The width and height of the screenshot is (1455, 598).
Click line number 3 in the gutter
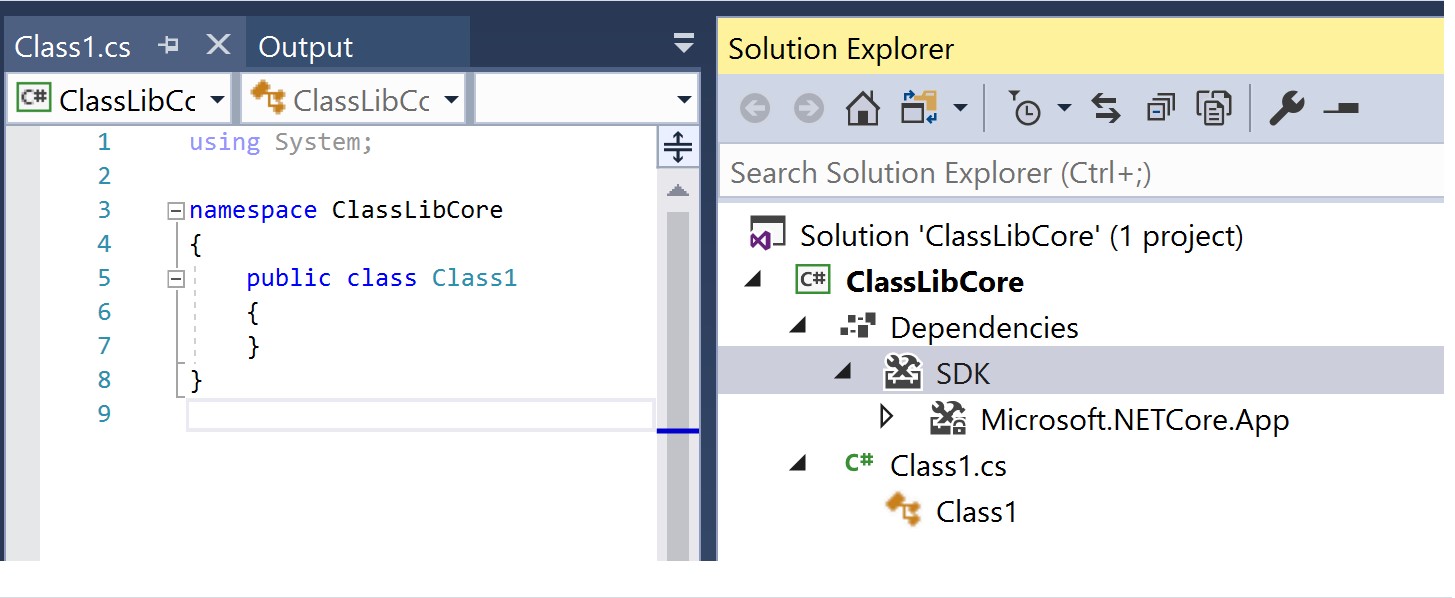point(105,210)
